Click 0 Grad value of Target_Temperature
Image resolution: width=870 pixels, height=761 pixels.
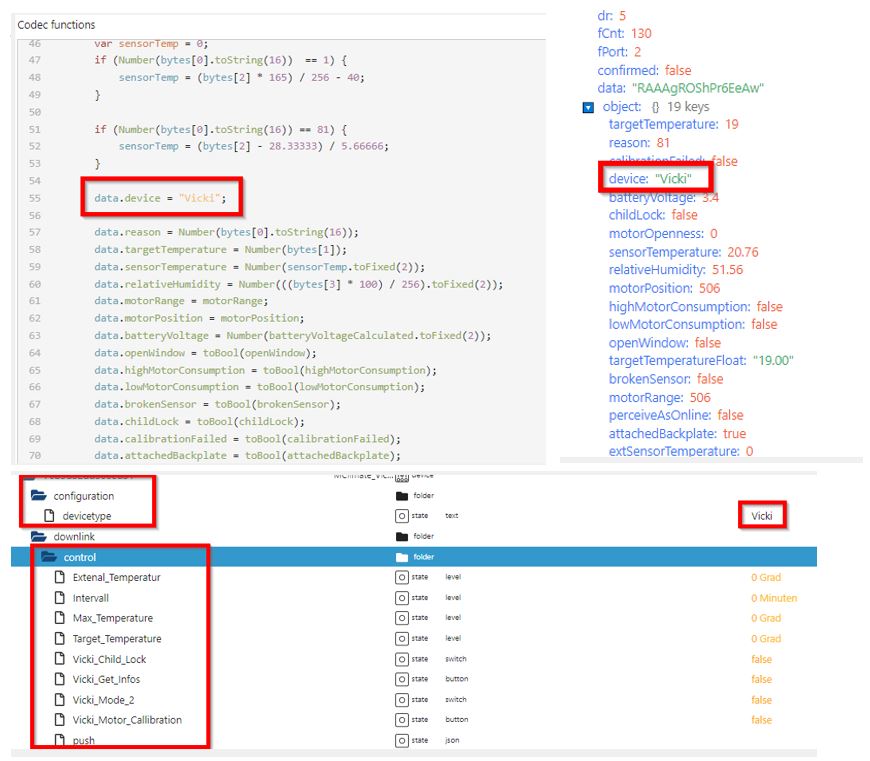766,638
